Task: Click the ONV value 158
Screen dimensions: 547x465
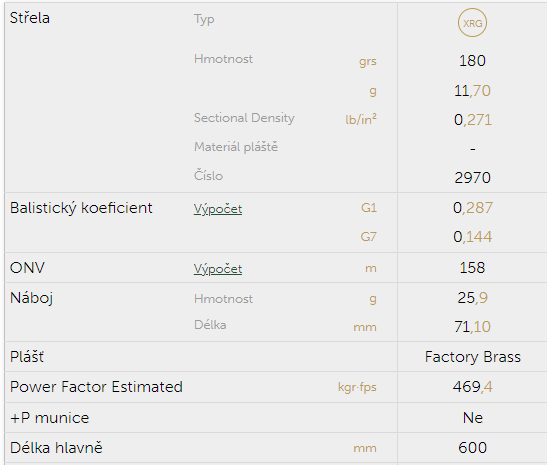Action: coord(472,268)
